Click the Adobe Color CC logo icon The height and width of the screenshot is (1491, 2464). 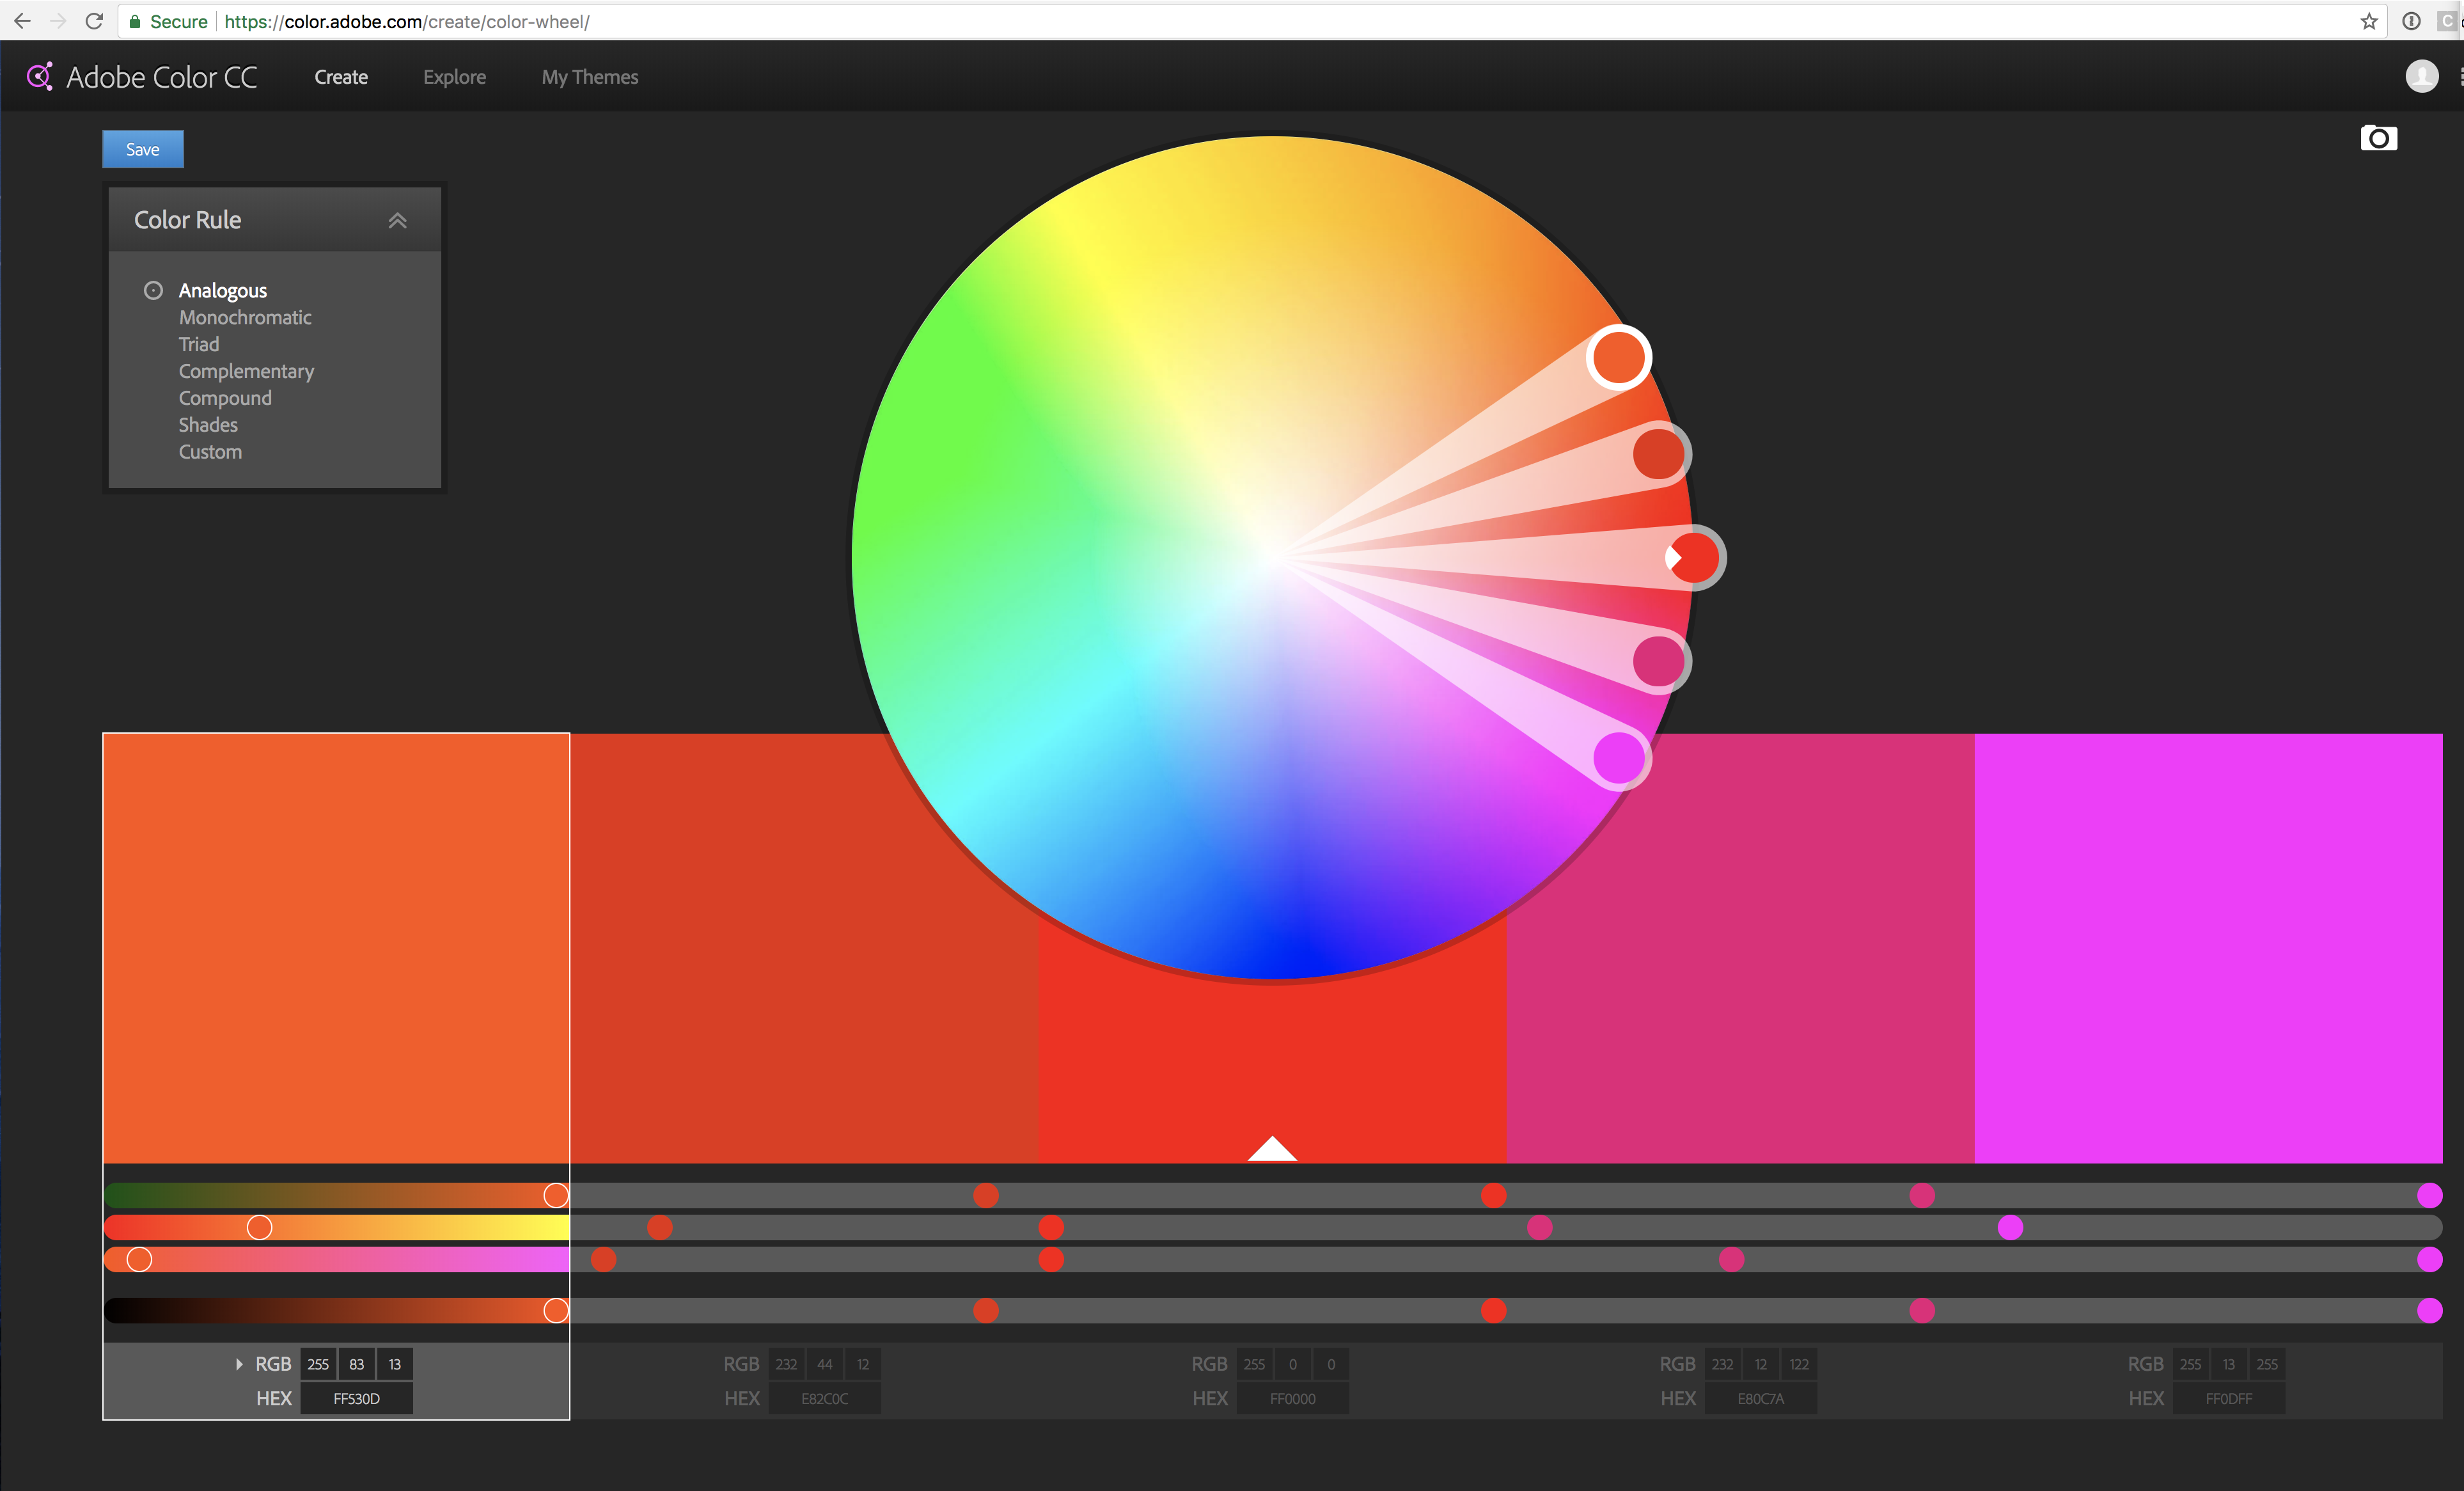[x=40, y=77]
